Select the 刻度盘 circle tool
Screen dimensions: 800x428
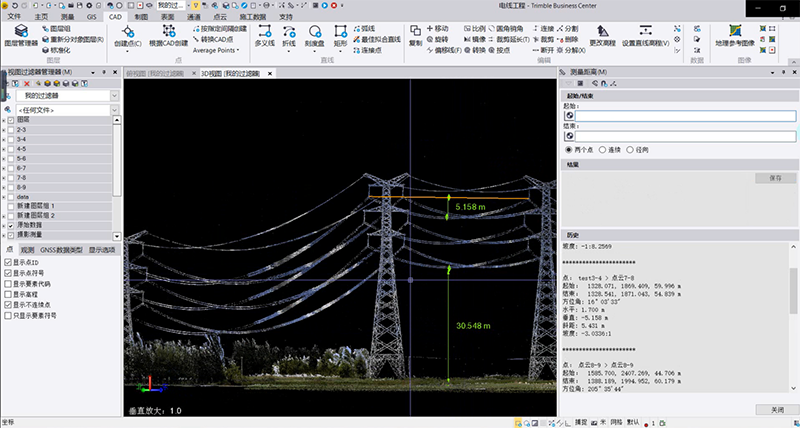tap(315, 35)
